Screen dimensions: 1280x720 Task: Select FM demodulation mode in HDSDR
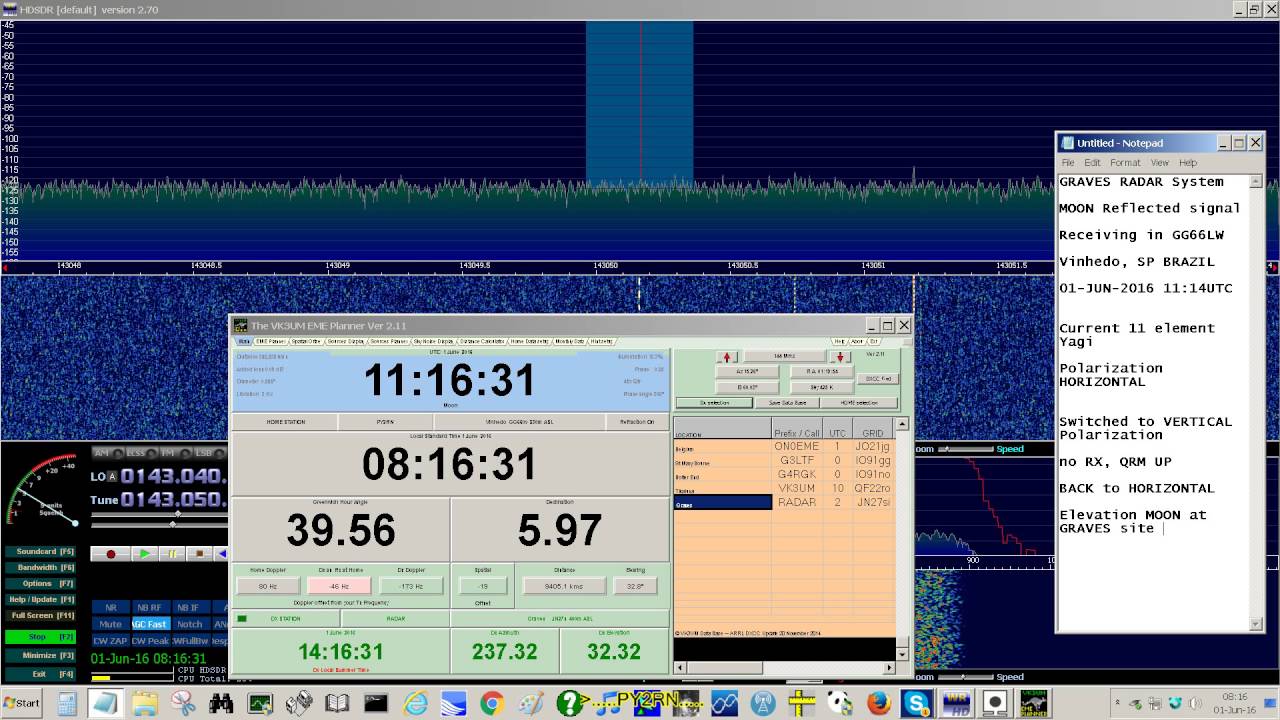[x=174, y=453]
